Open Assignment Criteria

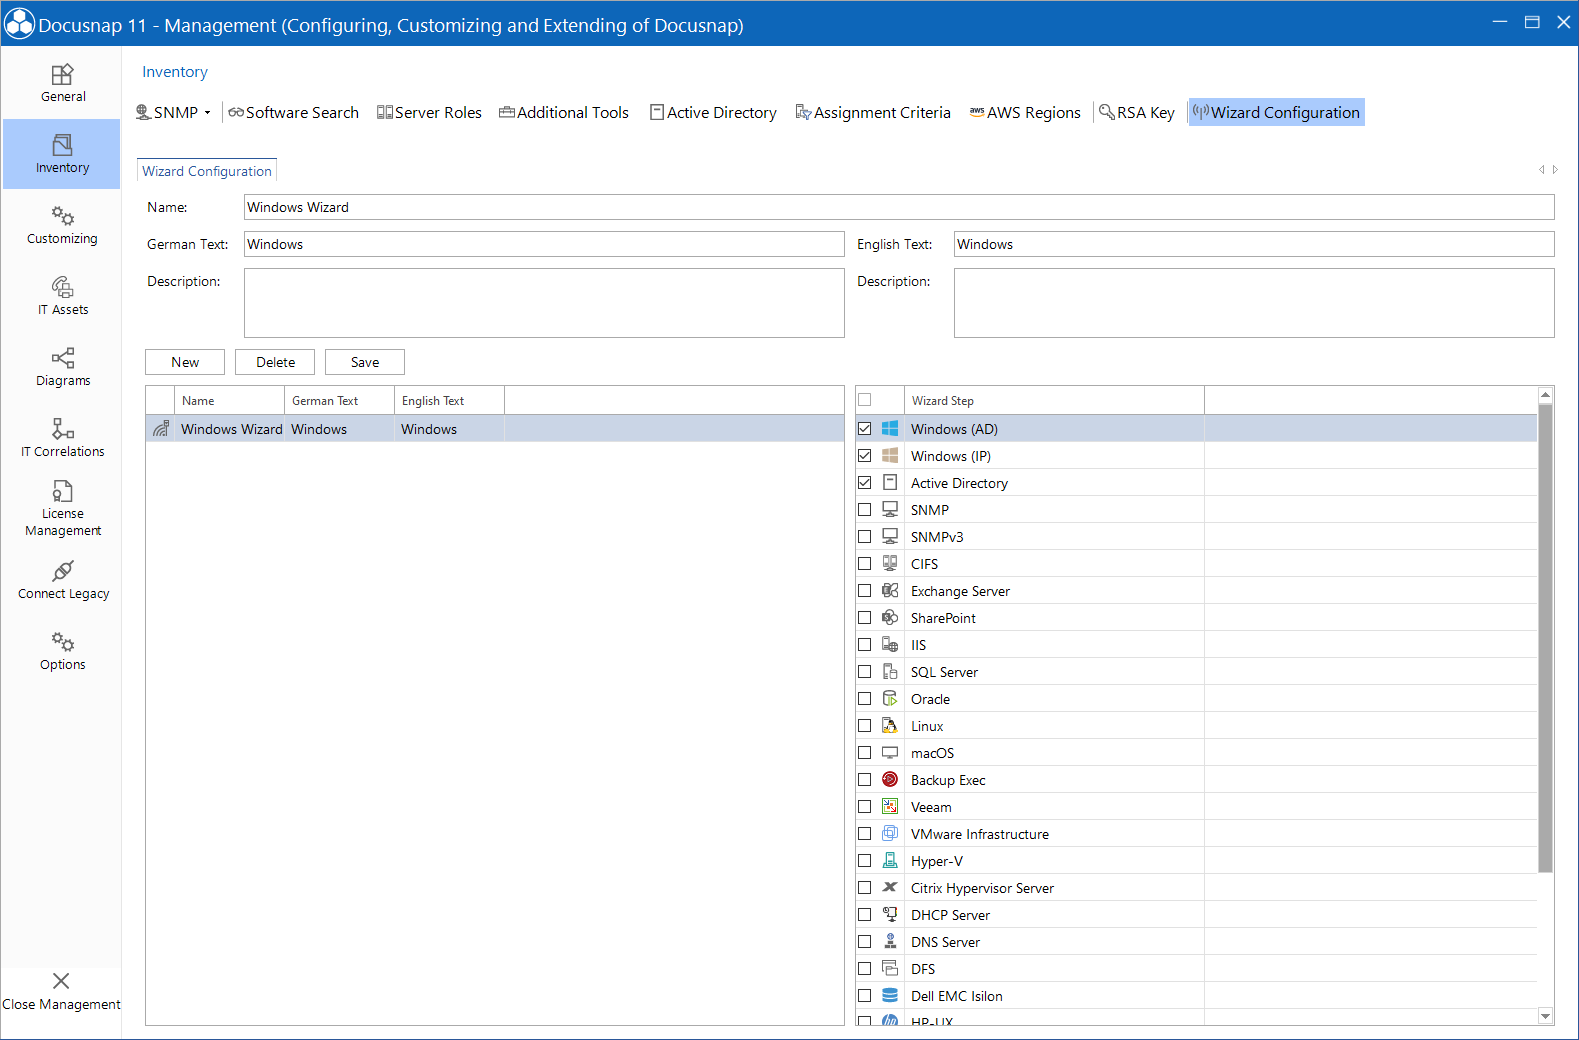pyautogui.click(x=873, y=113)
